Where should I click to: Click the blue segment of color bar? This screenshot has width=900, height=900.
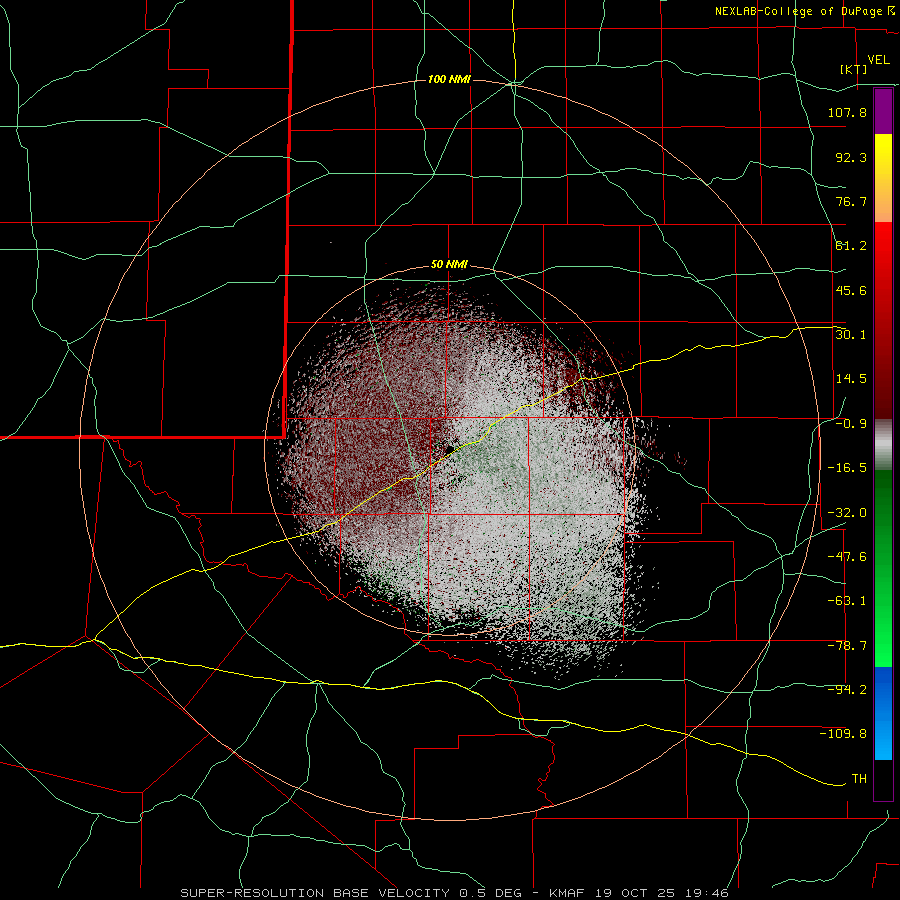883,713
